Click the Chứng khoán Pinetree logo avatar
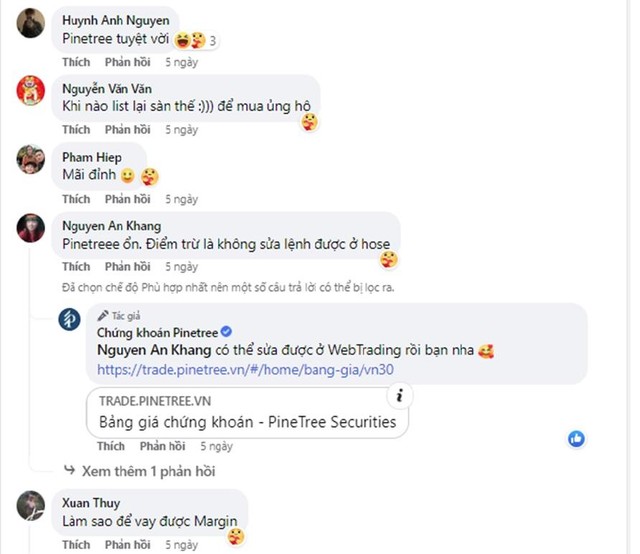 70,320
